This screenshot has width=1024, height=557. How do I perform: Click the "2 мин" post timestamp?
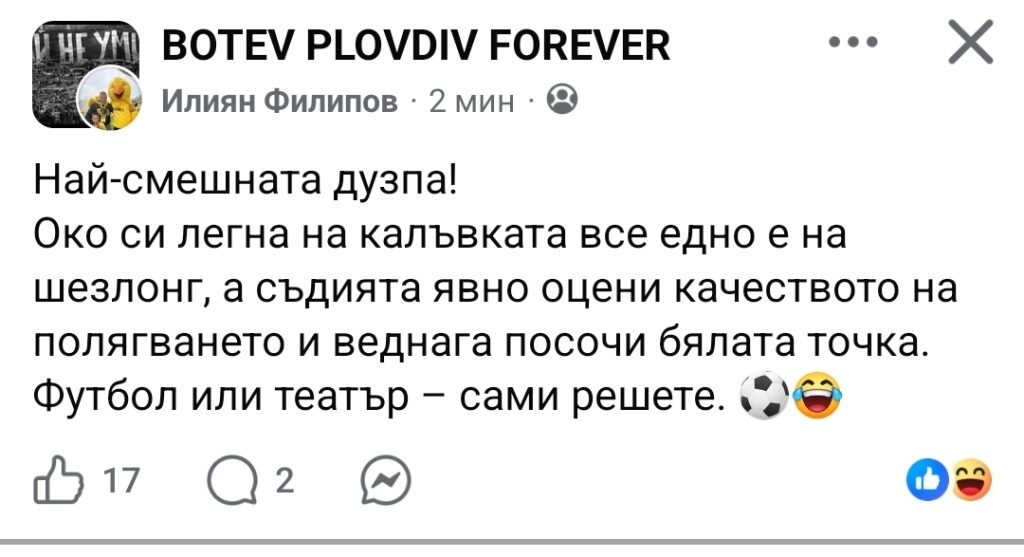click(471, 100)
